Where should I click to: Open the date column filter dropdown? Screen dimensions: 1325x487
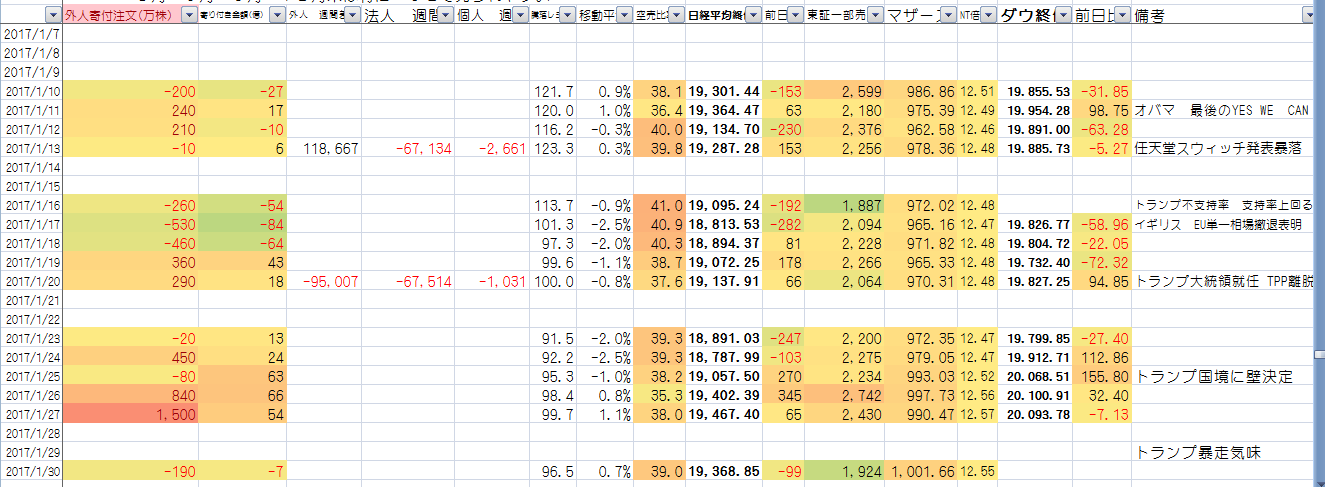coord(52,16)
